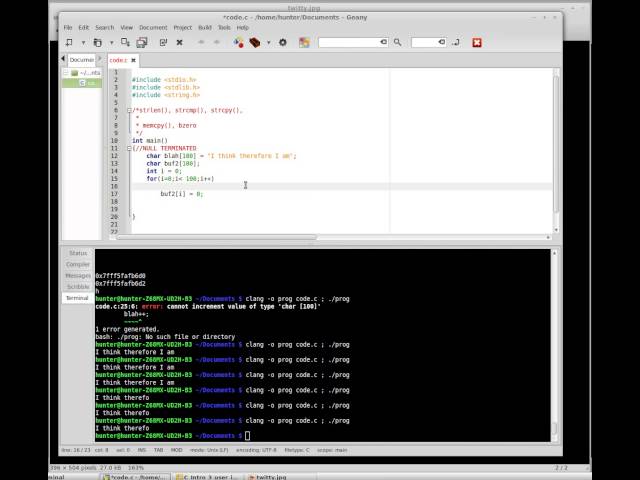
Task: Click the 'for(i=0;i< 100;i++)' line
Action: 180,179
